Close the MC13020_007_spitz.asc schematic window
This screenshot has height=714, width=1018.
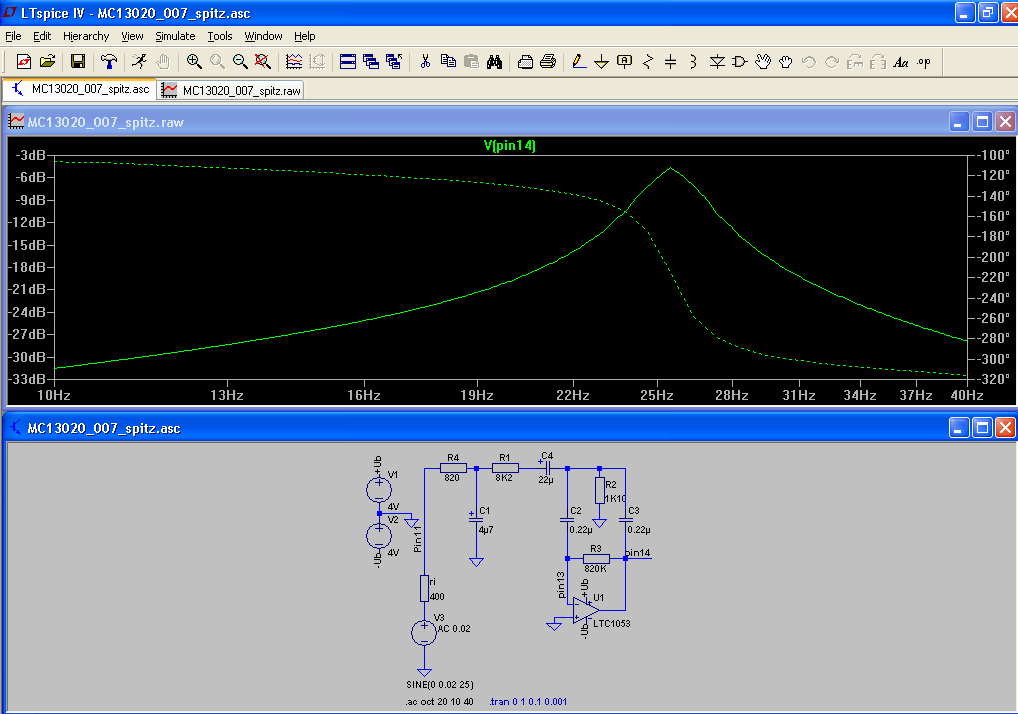1006,428
